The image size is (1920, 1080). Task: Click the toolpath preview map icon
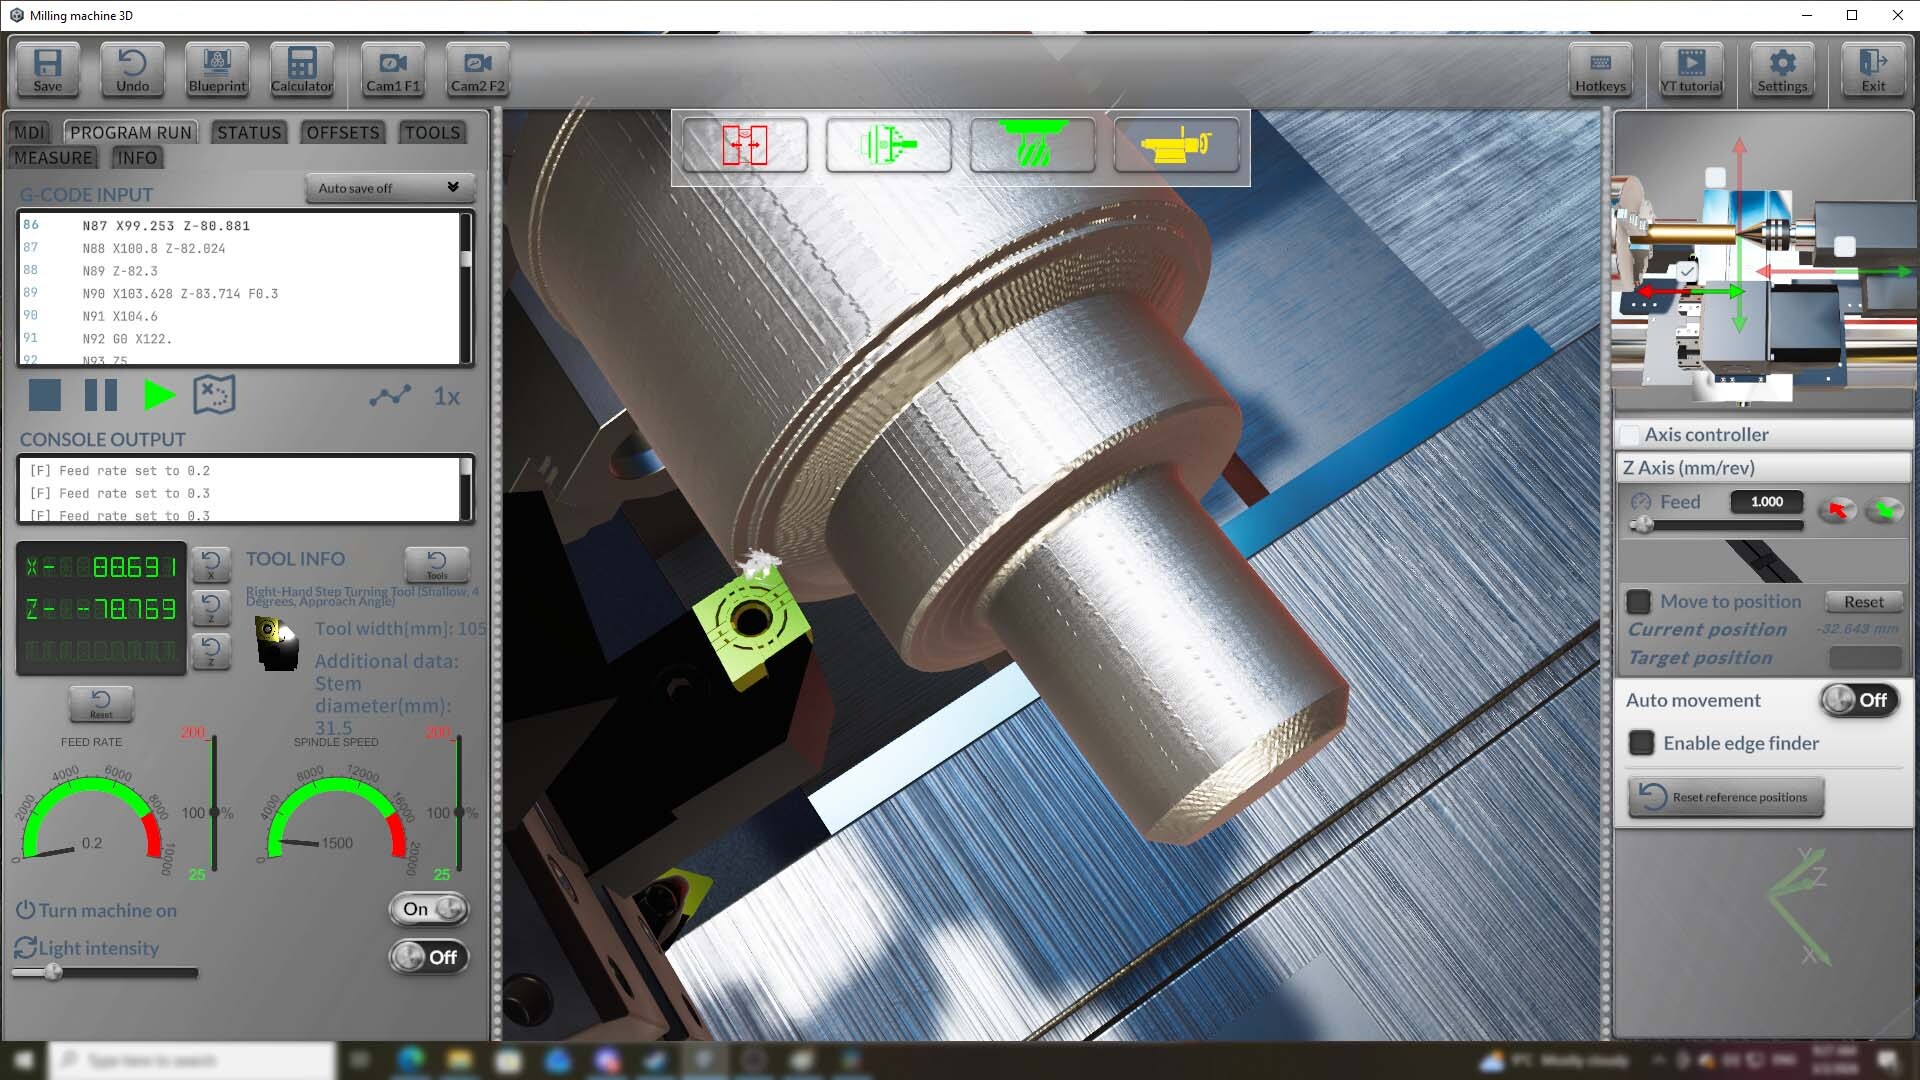[214, 395]
